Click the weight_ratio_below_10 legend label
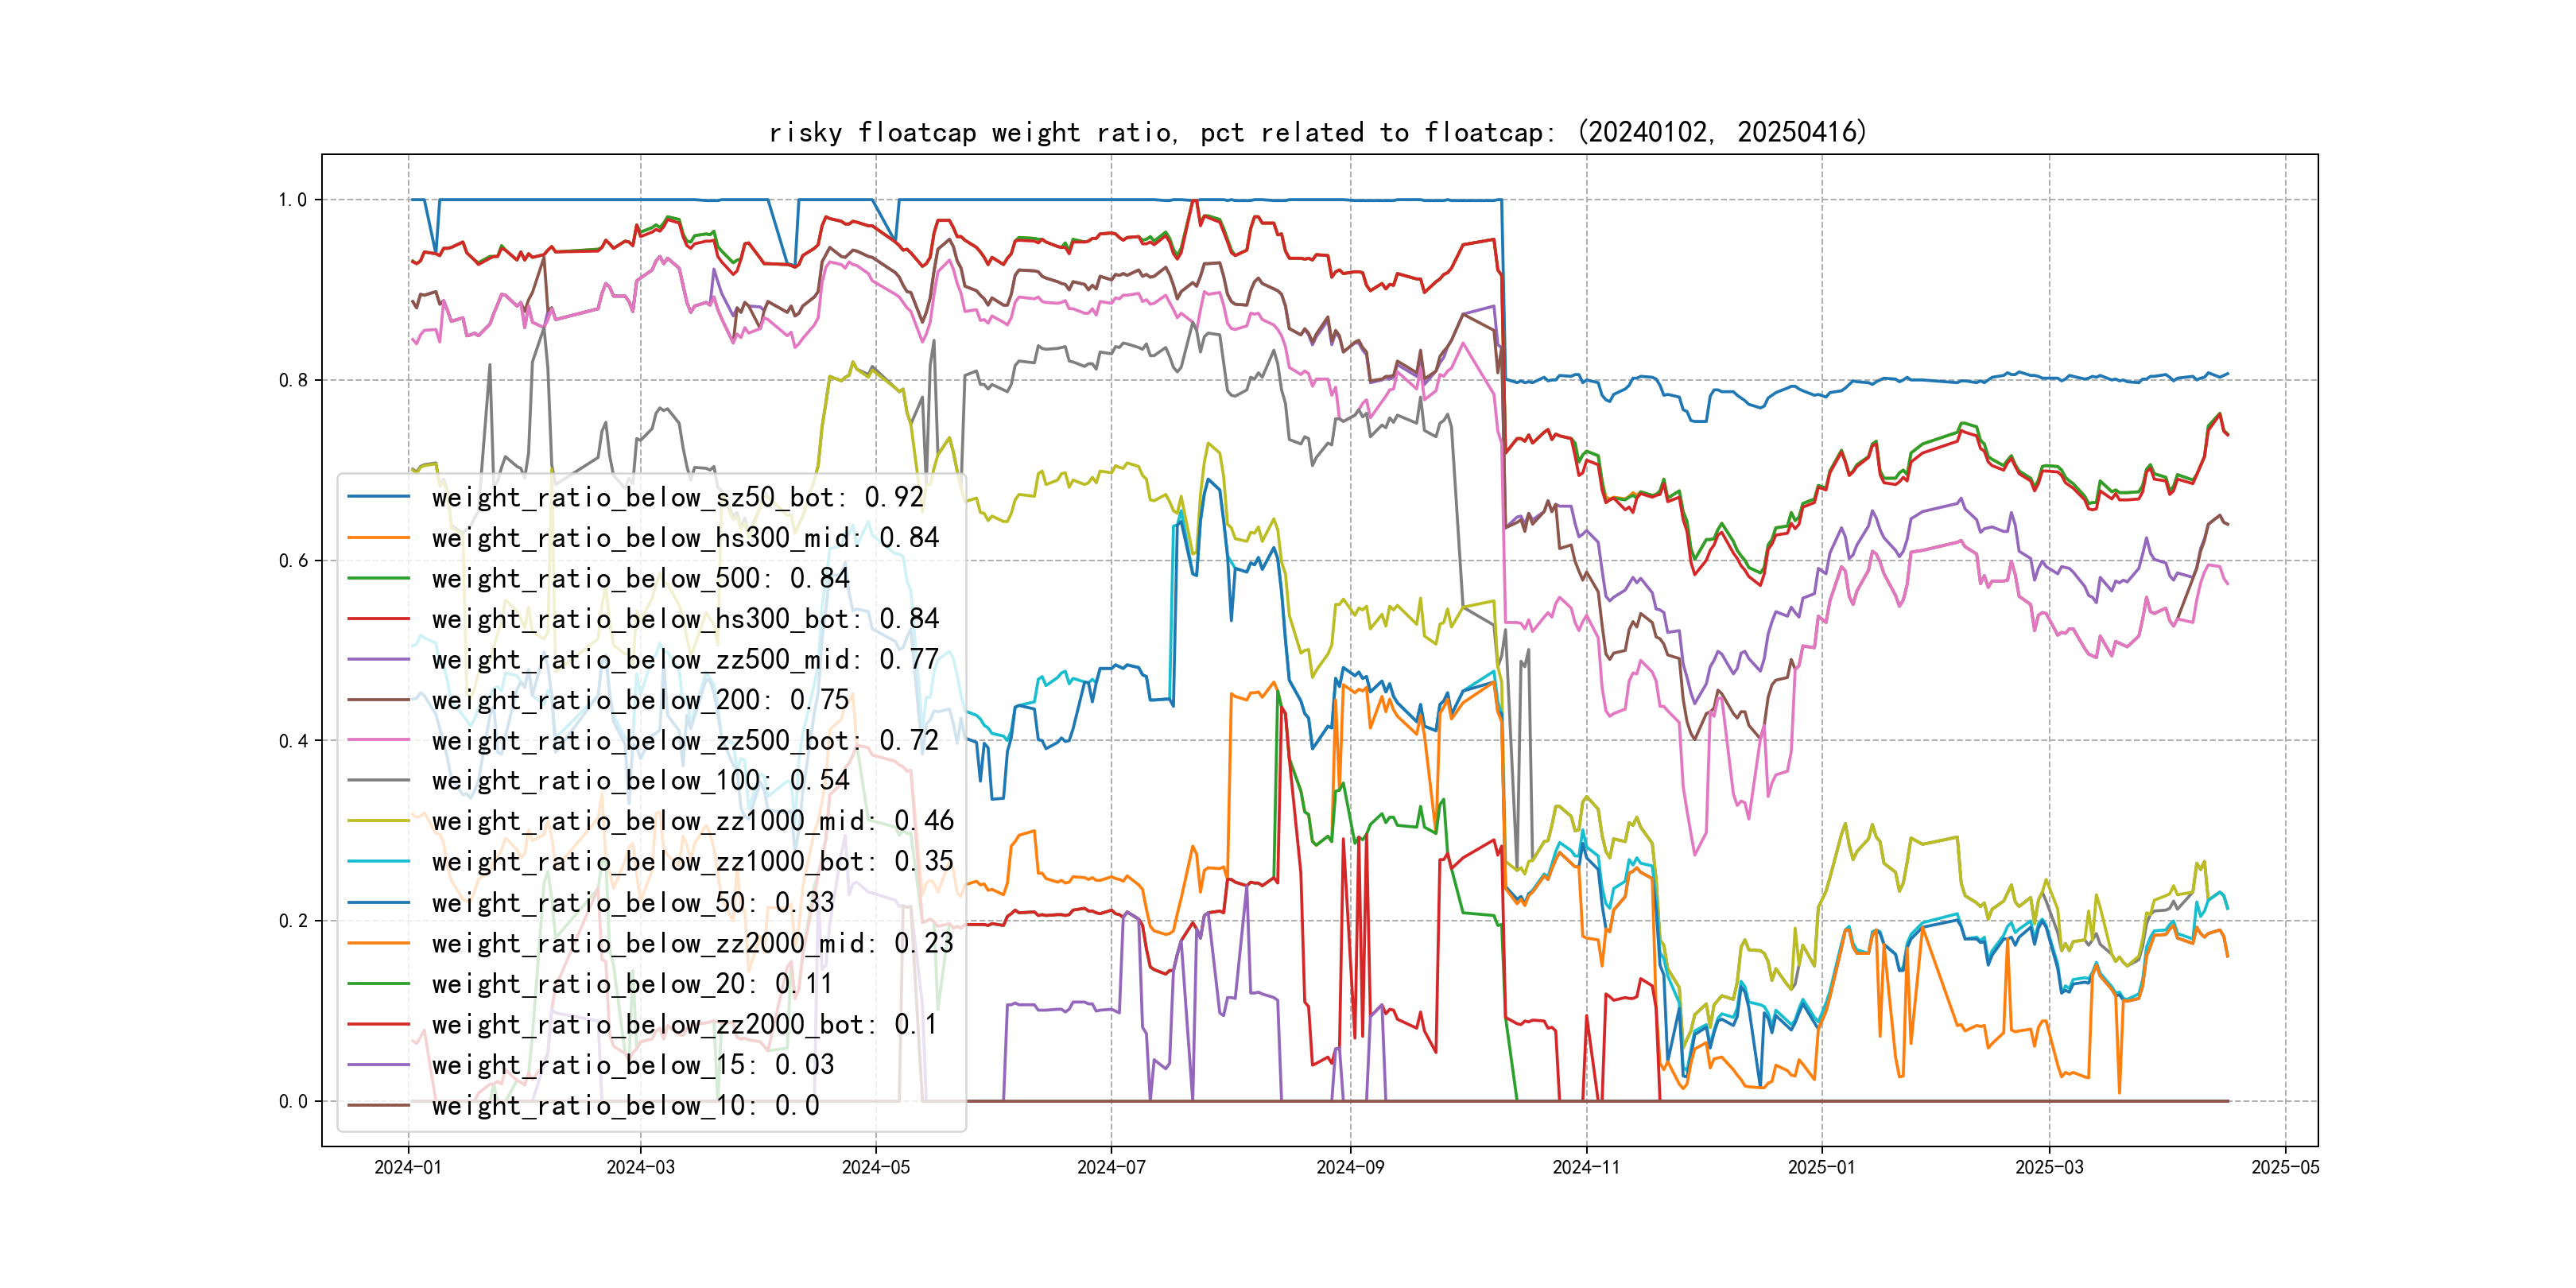The width and height of the screenshot is (2576, 1288). click(625, 1106)
